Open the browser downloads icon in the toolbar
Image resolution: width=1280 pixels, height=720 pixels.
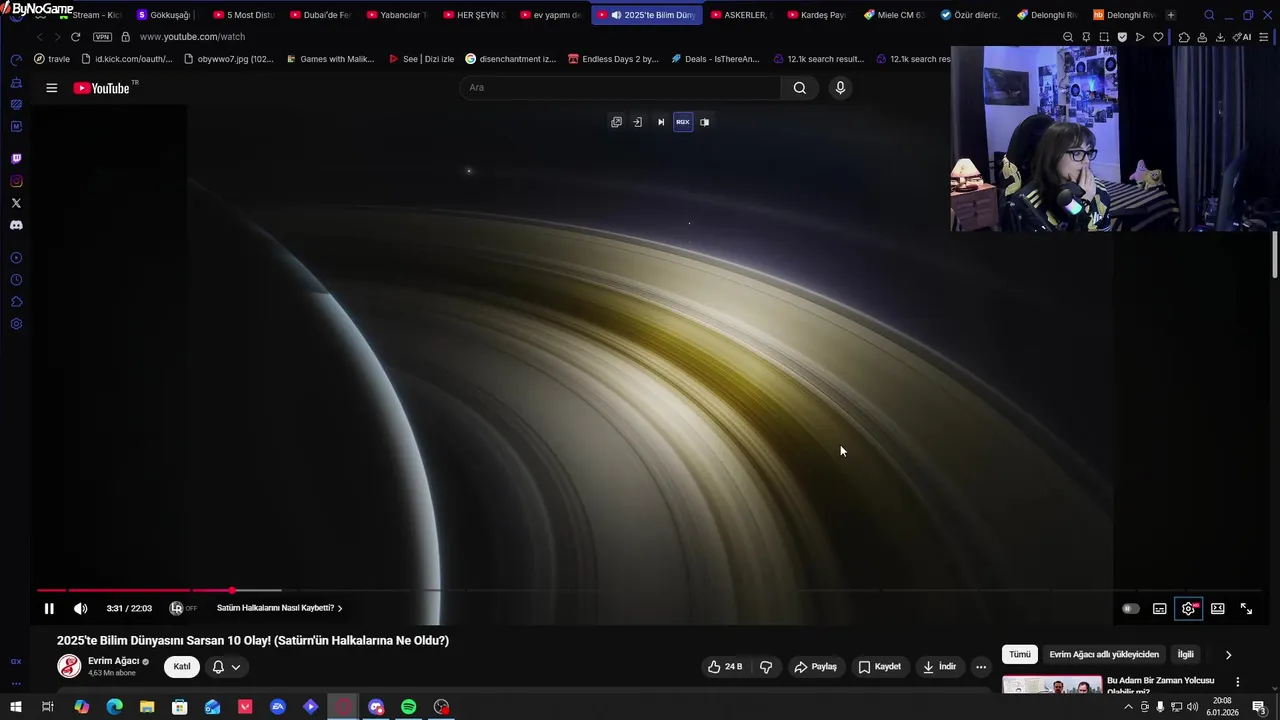[x=1220, y=37]
